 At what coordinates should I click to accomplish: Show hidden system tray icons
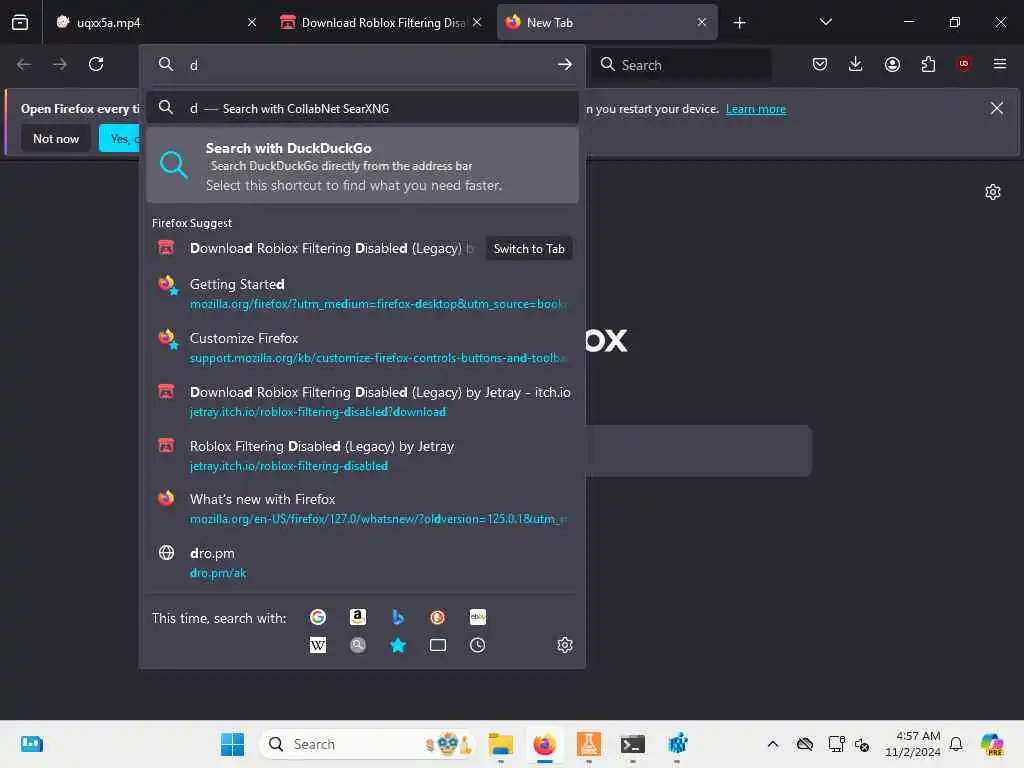click(773, 744)
